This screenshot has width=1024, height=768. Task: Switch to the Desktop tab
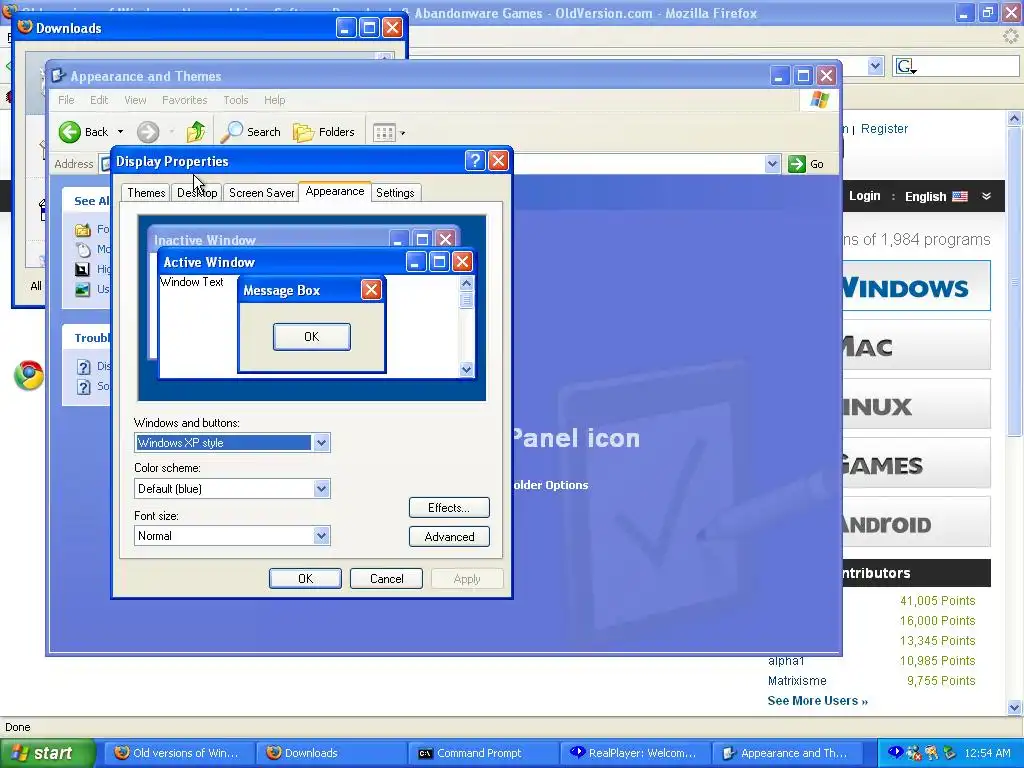pos(197,193)
